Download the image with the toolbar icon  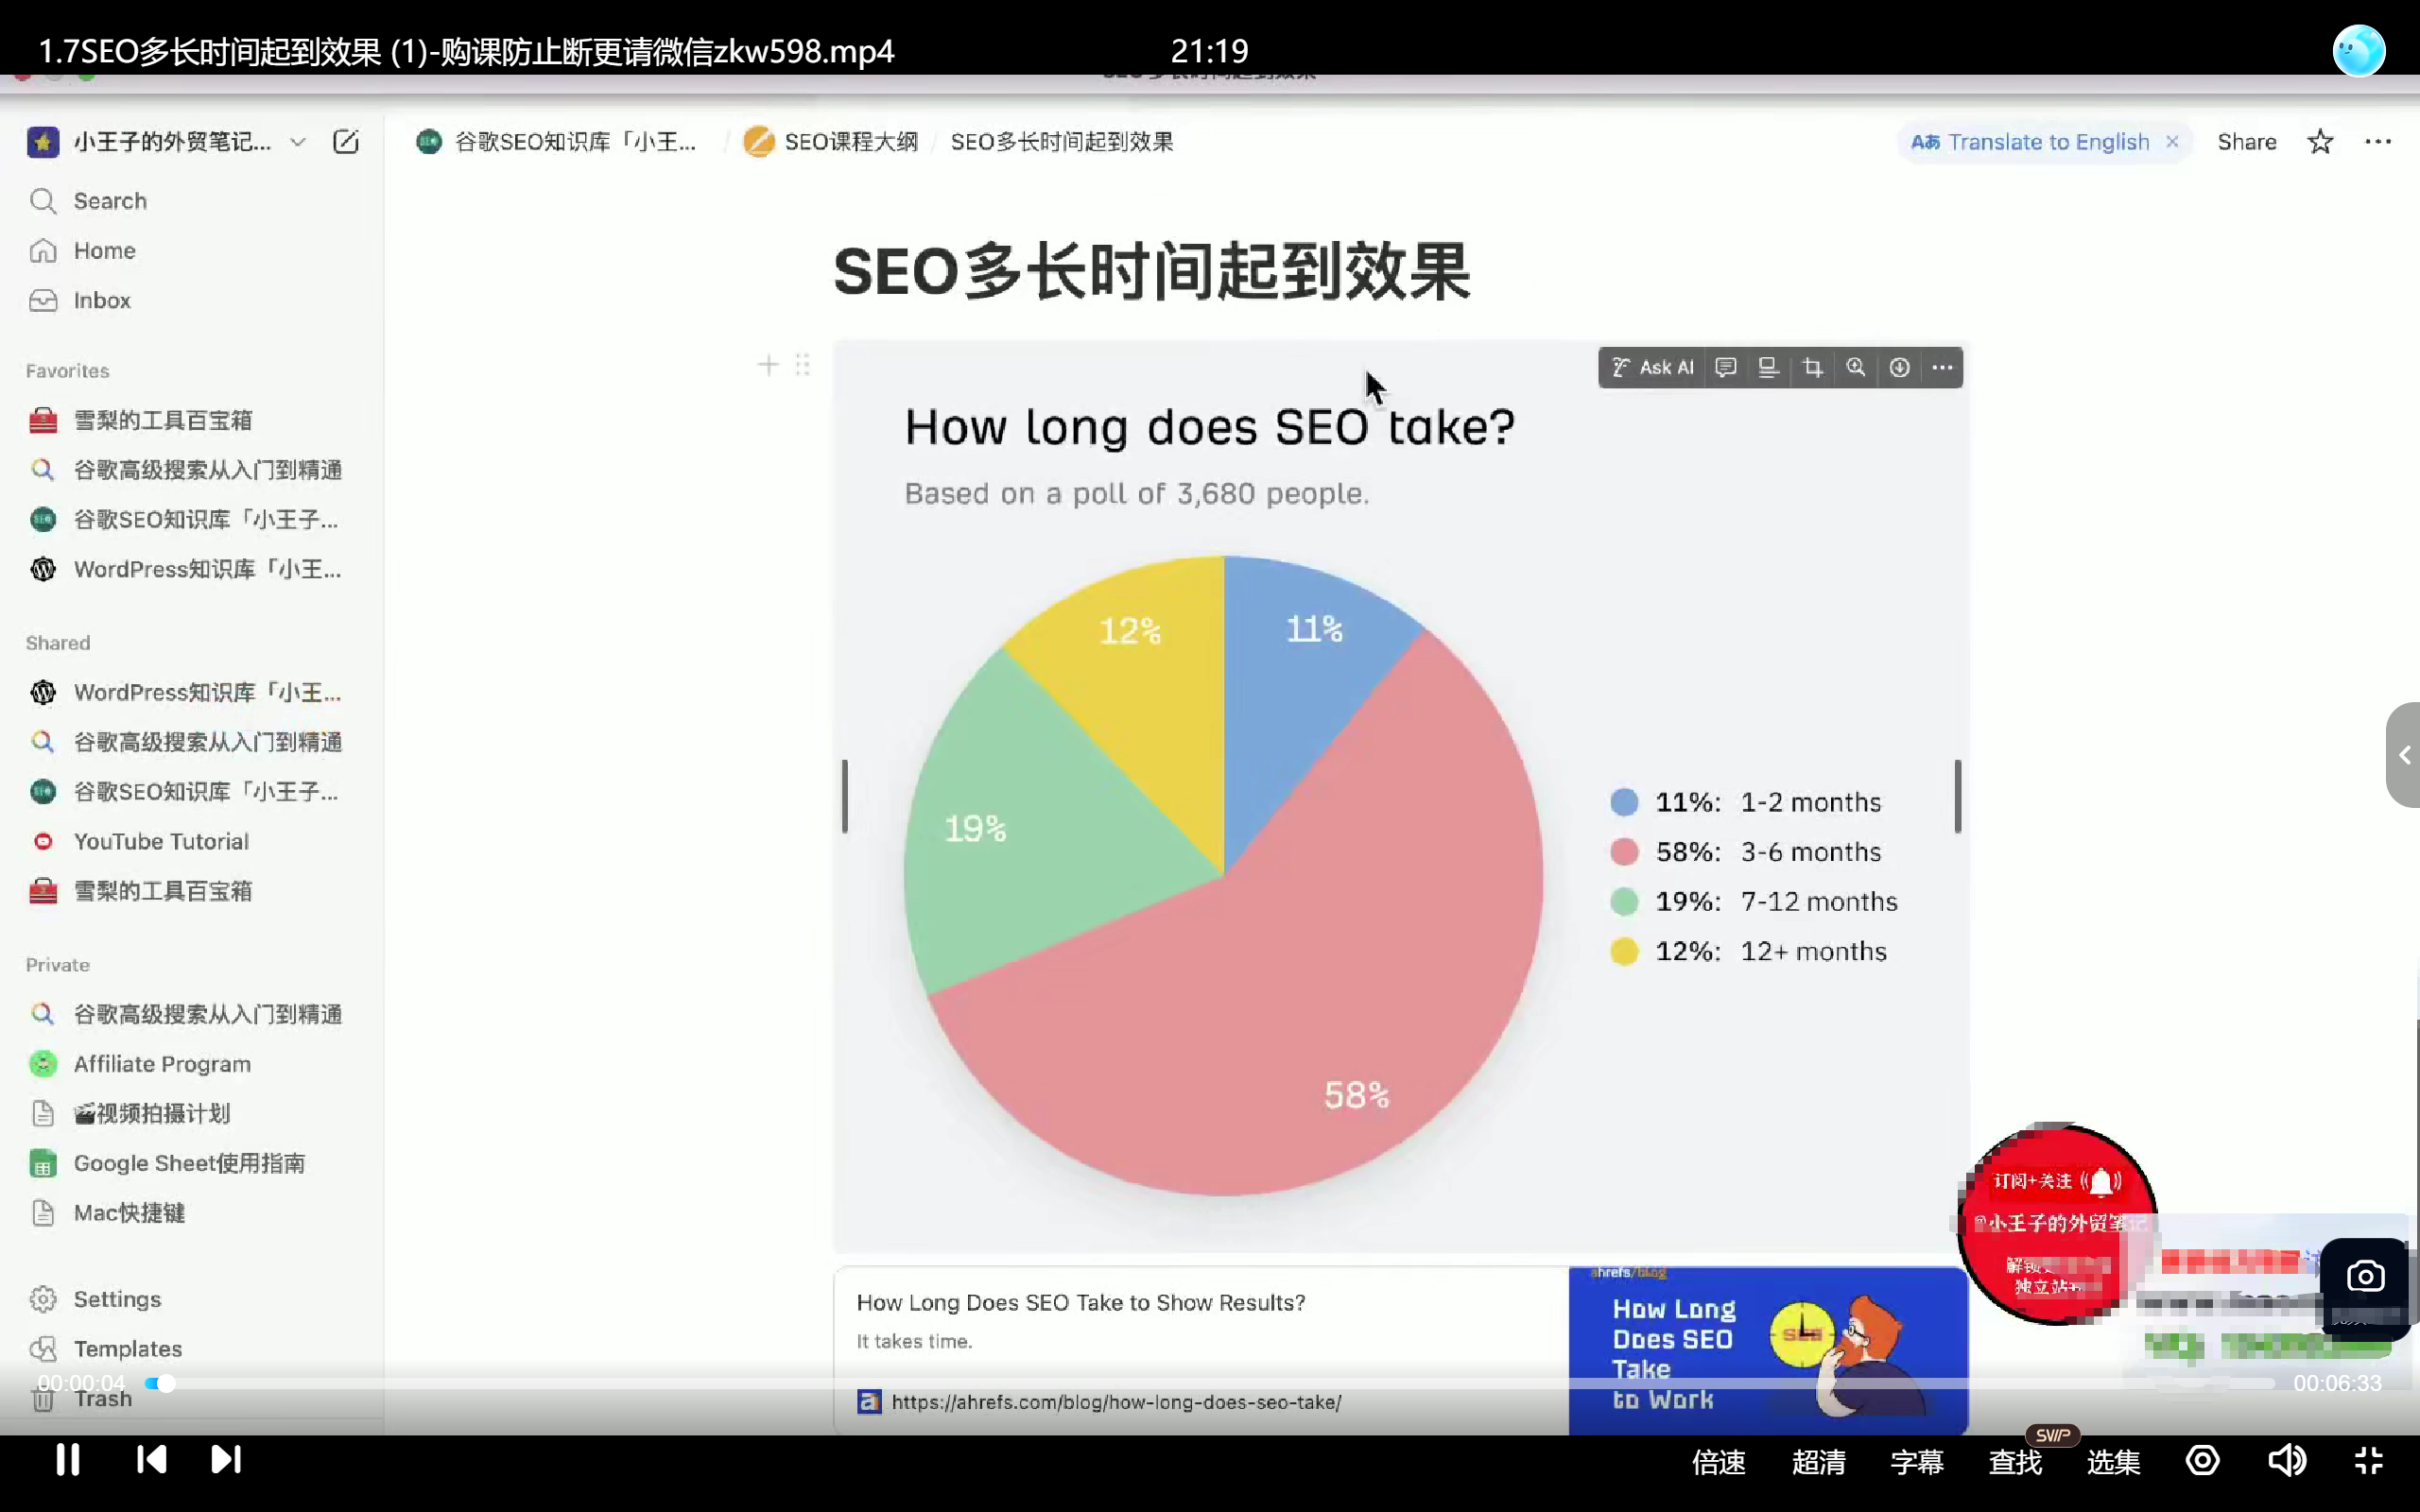pyautogui.click(x=1899, y=367)
